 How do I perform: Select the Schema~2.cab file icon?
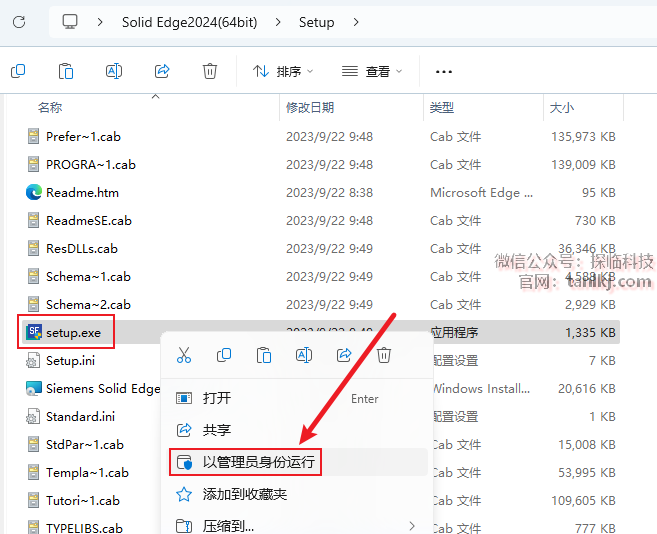coord(34,304)
